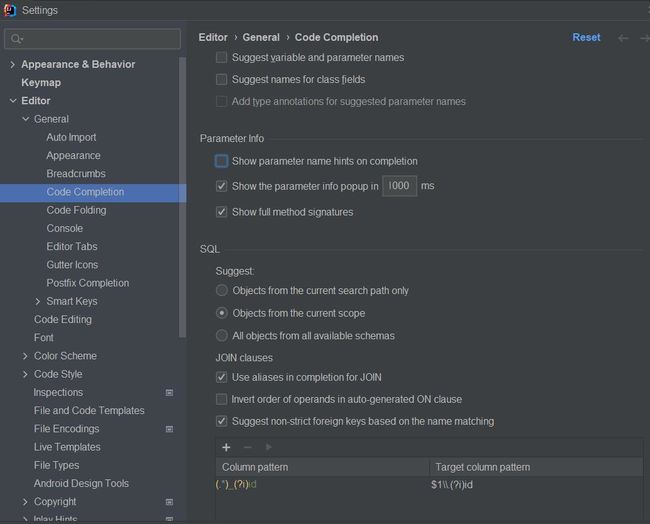Open the Code Folding settings page

(76, 210)
